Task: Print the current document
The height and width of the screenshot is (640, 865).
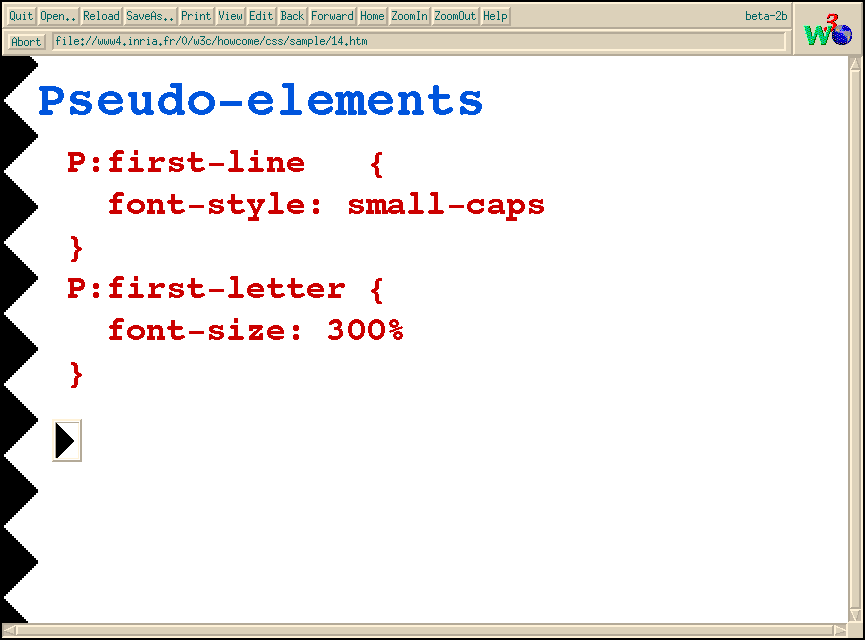Action: pos(196,16)
